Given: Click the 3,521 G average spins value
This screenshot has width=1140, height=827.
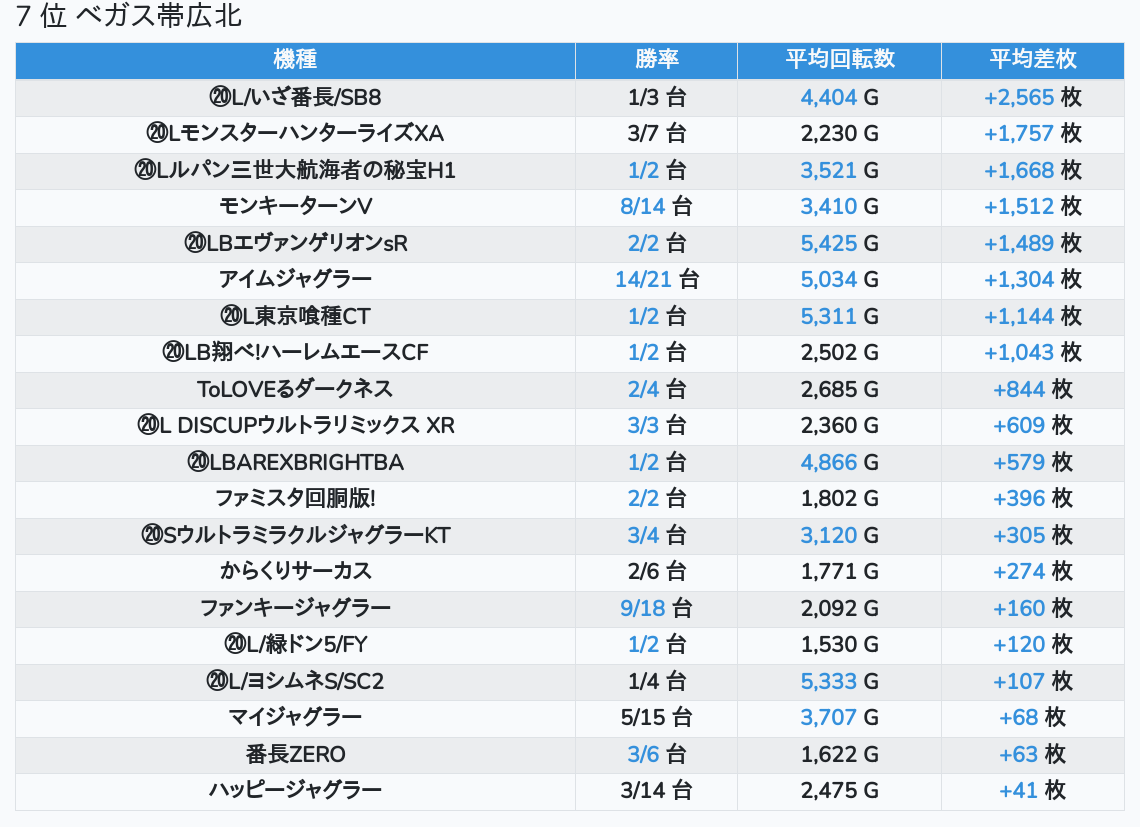Looking at the screenshot, I should point(840,170).
